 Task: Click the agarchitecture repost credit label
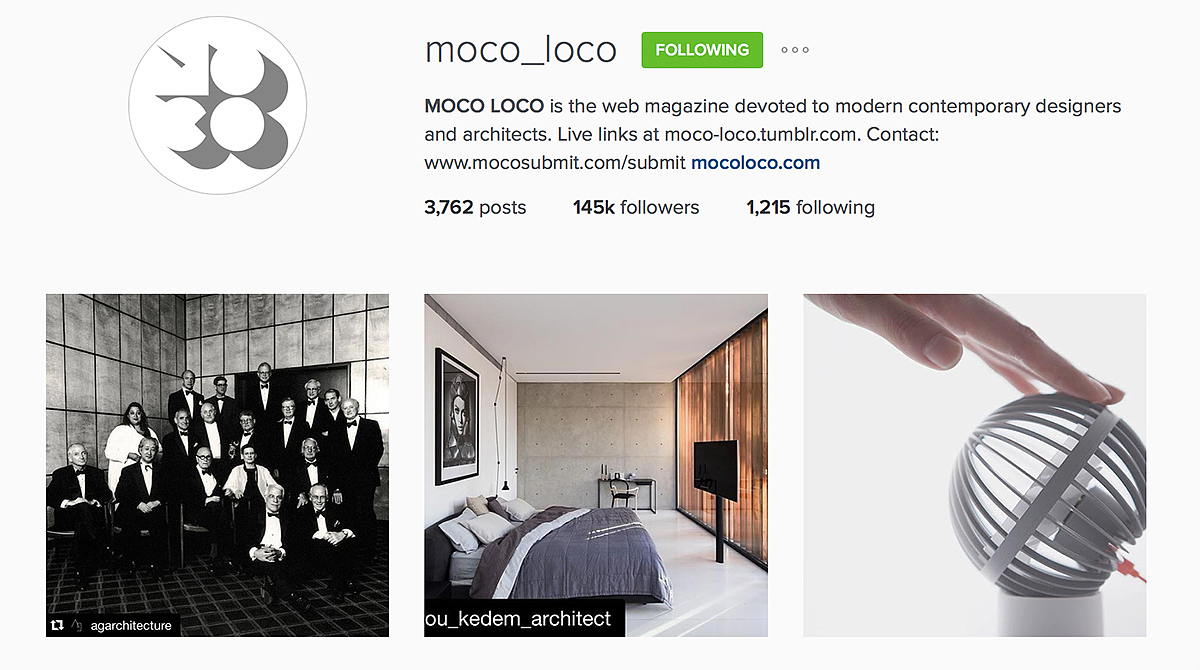point(131,626)
